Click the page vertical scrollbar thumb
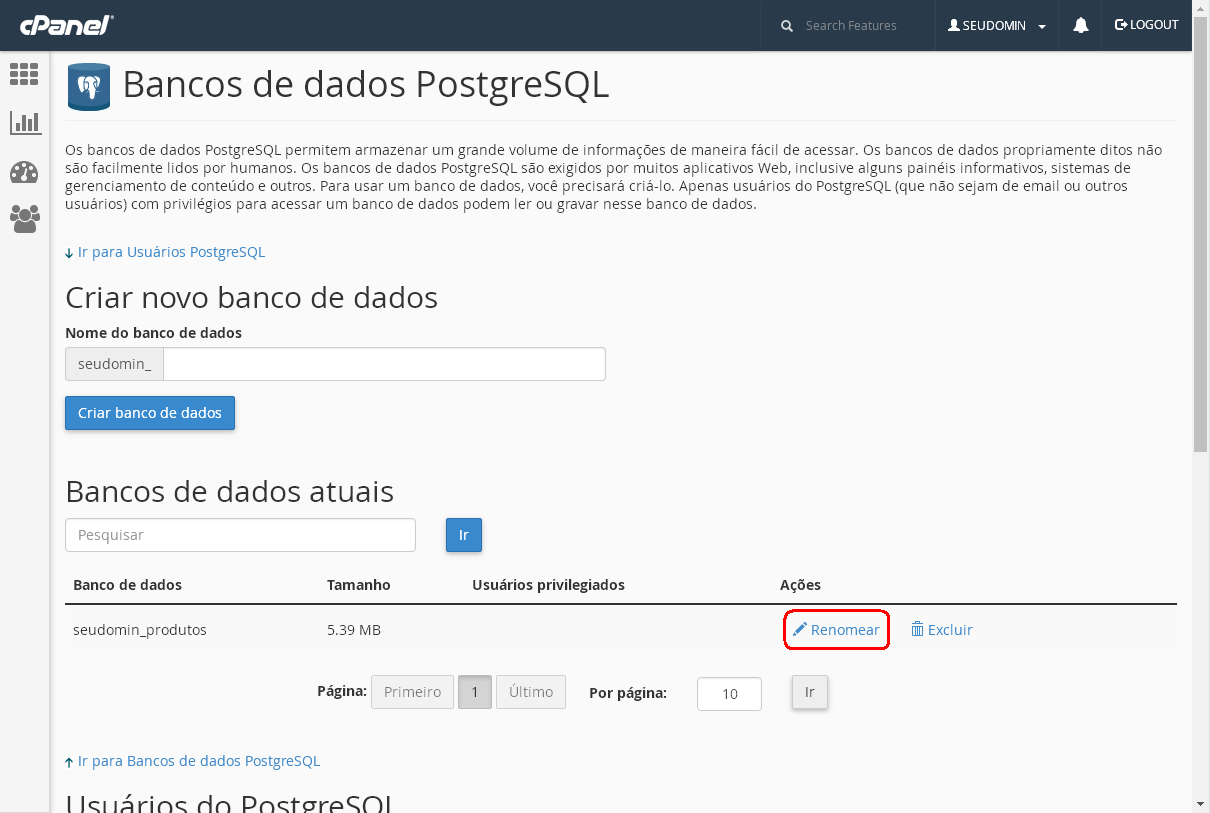This screenshot has width=1210, height=813. (1201, 236)
